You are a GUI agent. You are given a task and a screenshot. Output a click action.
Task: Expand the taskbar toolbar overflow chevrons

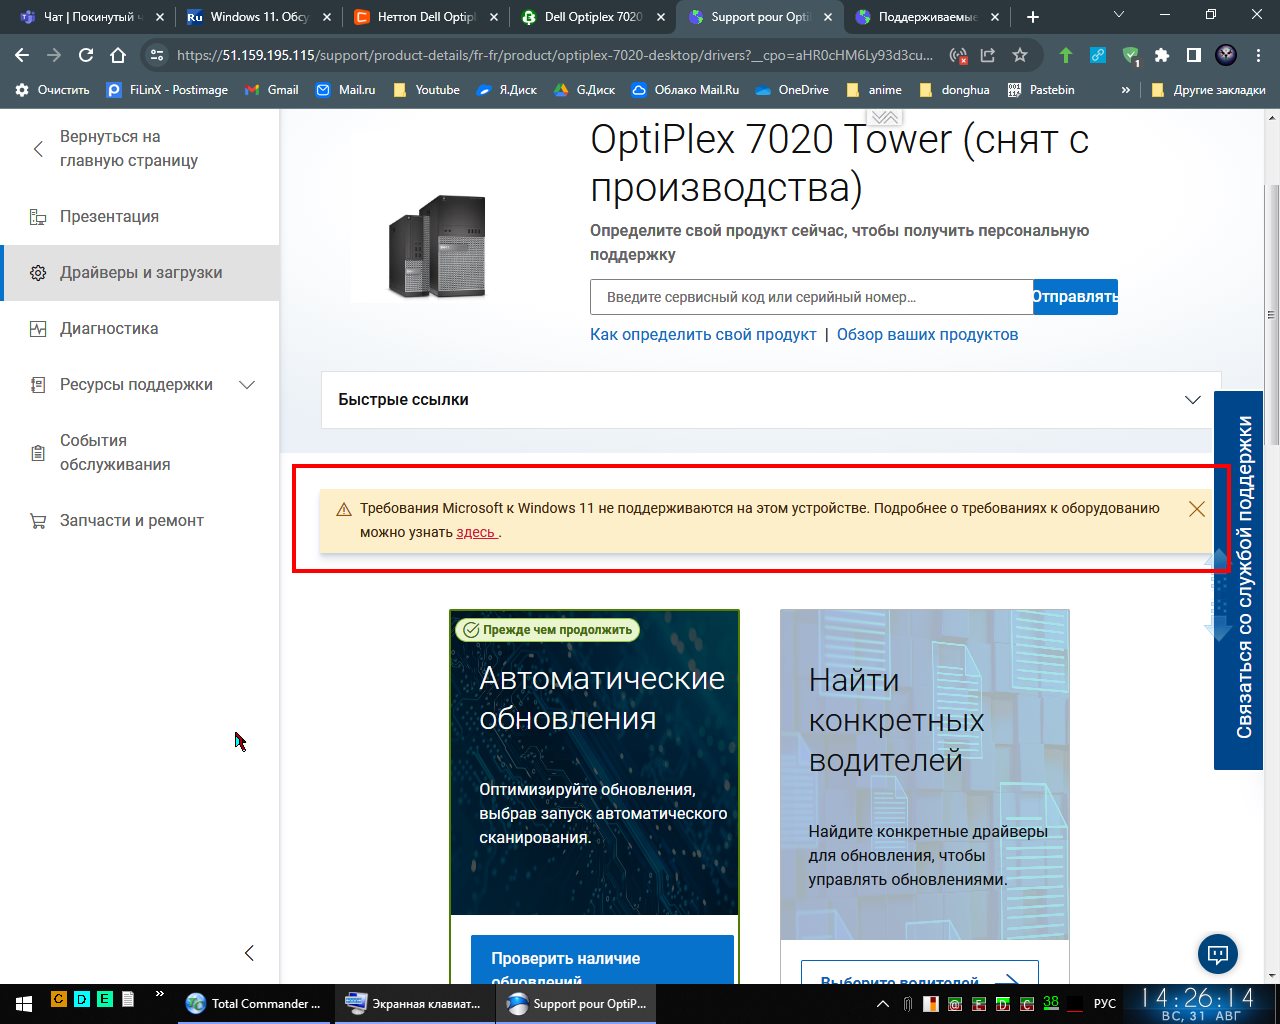pyautogui.click(x=158, y=994)
